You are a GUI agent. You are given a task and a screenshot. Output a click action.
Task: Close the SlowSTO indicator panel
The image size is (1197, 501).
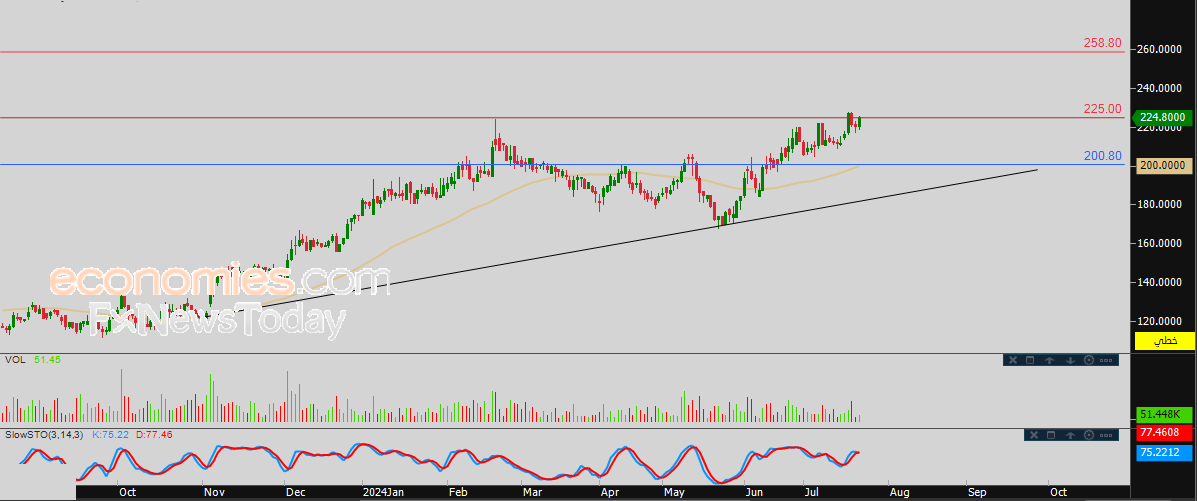(x=1034, y=435)
